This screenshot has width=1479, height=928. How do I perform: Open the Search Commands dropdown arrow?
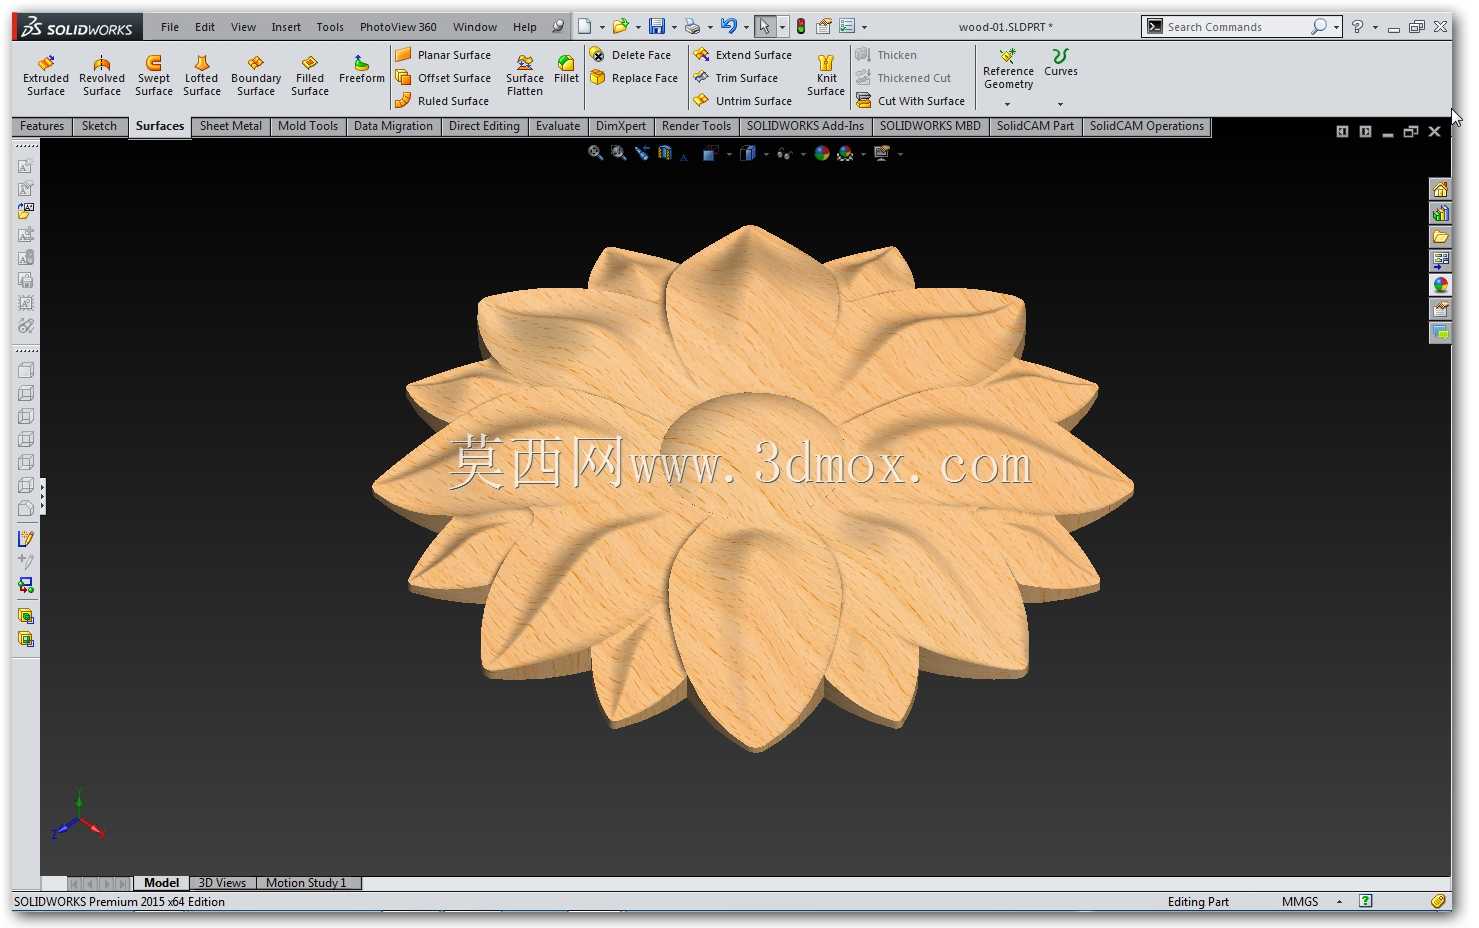pyautogui.click(x=1336, y=27)
